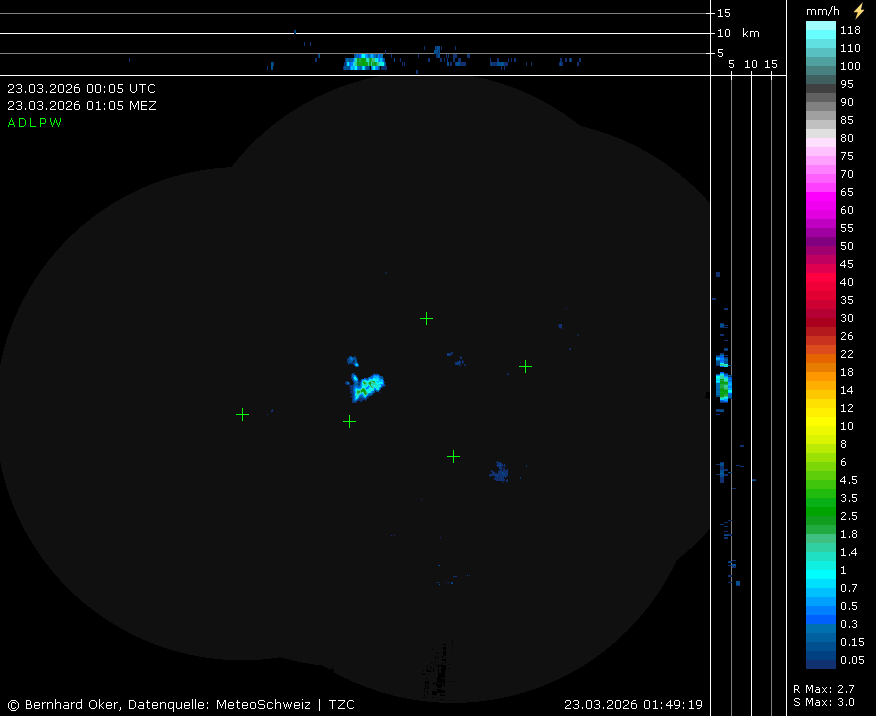This screenshot has height=716, width=876.
Task: Click the 00:05 UTC timestamp
Action: click(81, 89)
